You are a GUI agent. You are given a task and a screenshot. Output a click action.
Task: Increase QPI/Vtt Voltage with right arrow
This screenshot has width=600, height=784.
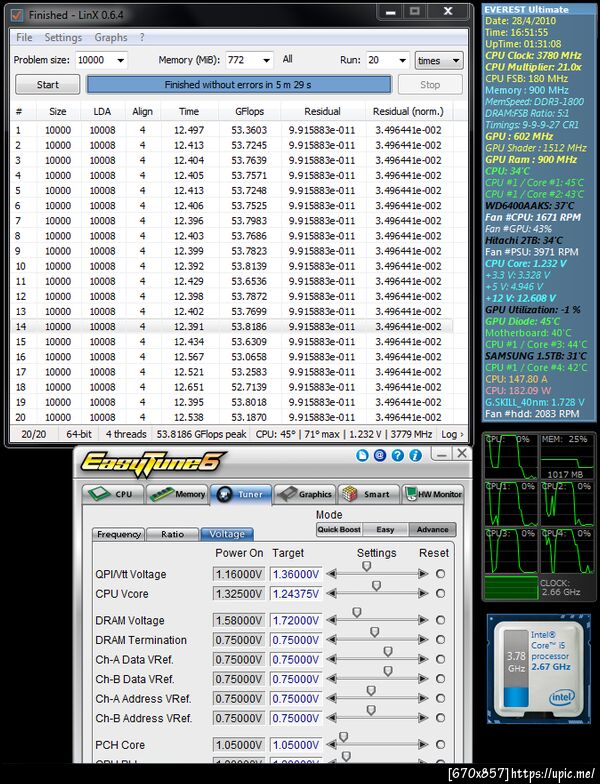[423, 574]
